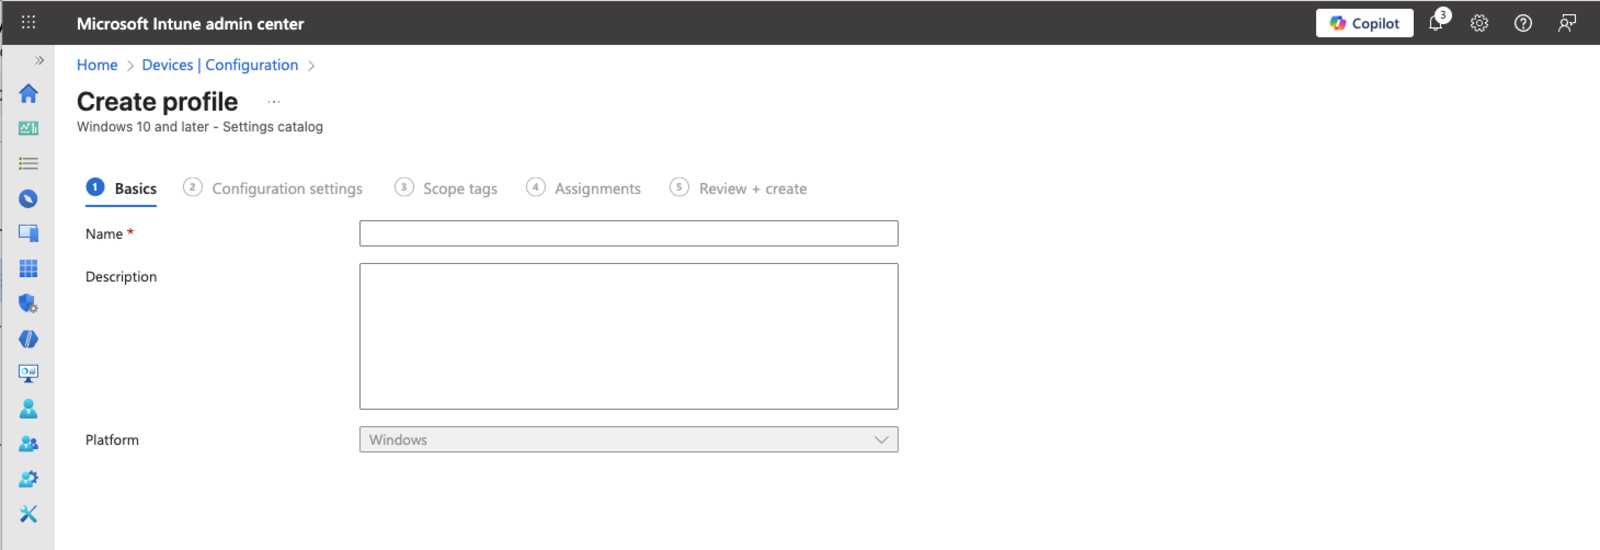The height and width of the screenshot is (550, 1600).
Task: Switch to Review + create step
Action: click(738, 188)
